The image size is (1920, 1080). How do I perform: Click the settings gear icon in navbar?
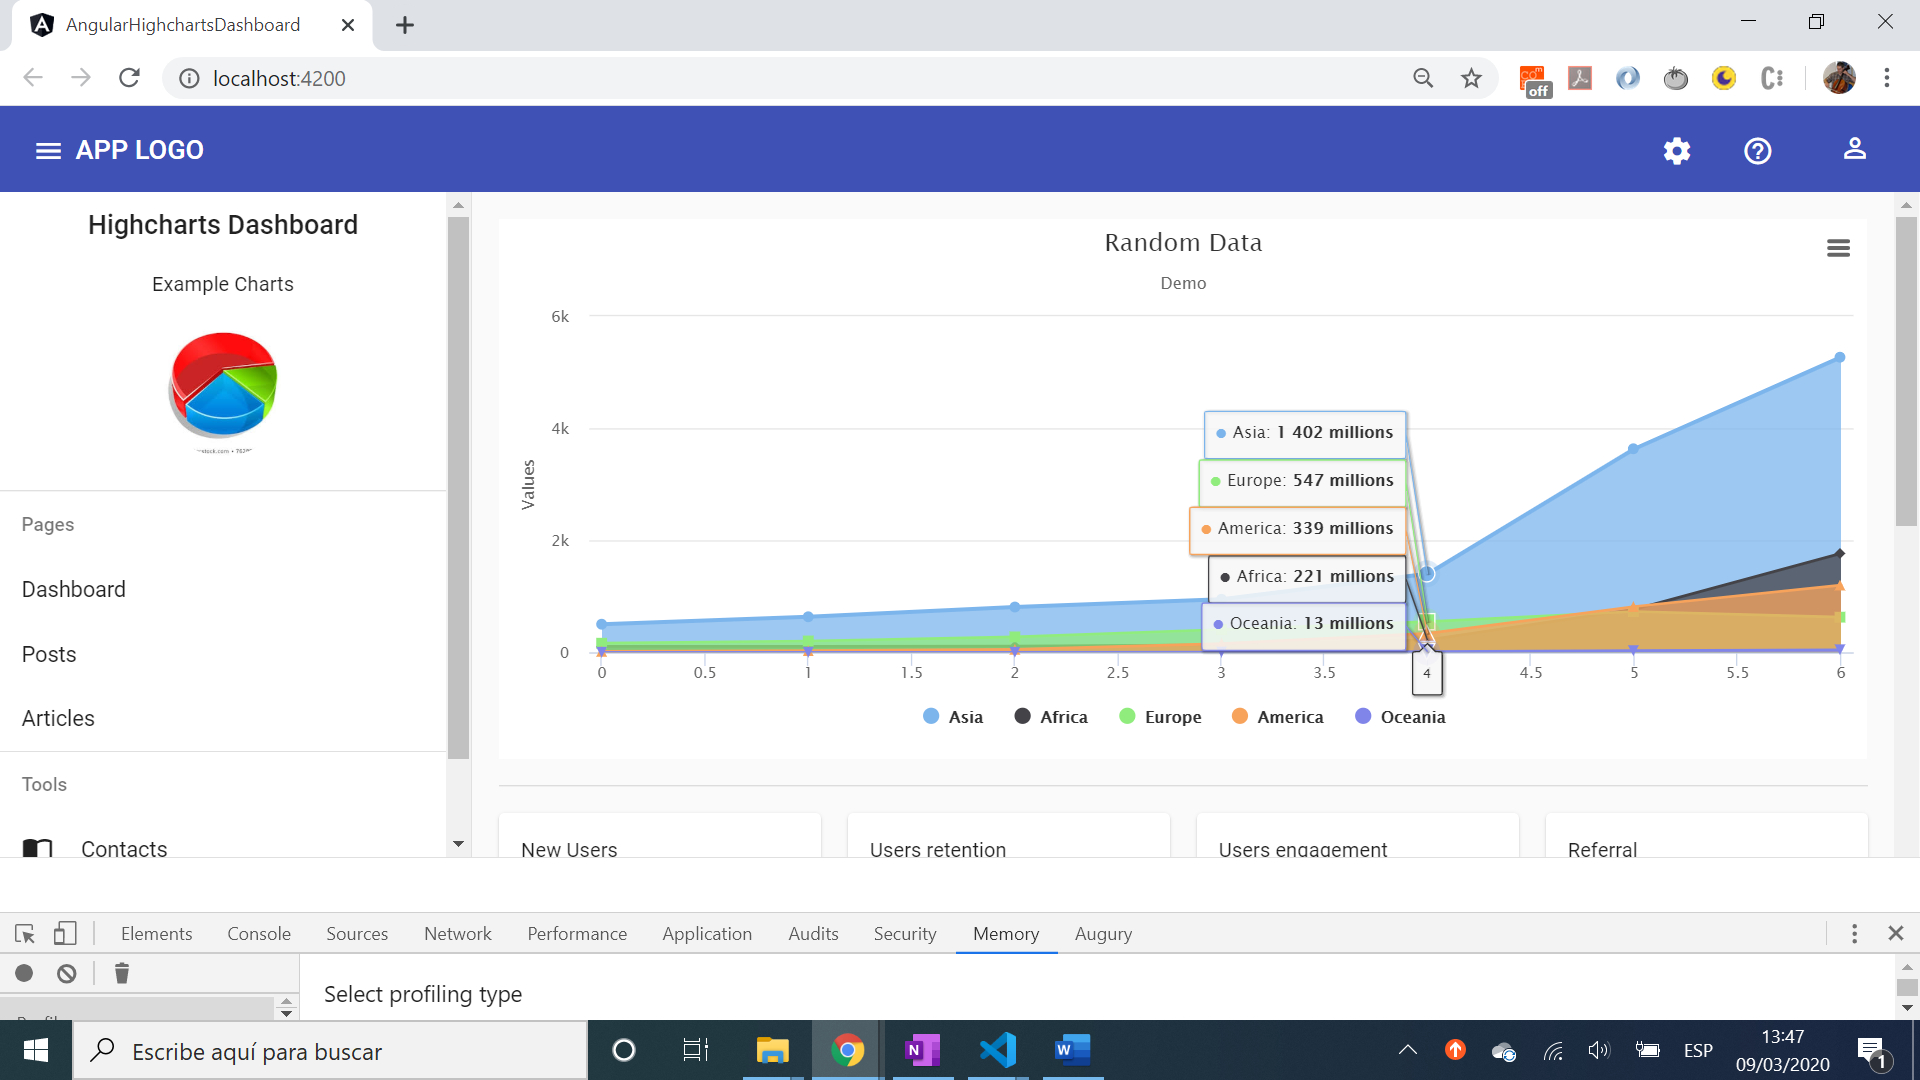point(1677,149)
